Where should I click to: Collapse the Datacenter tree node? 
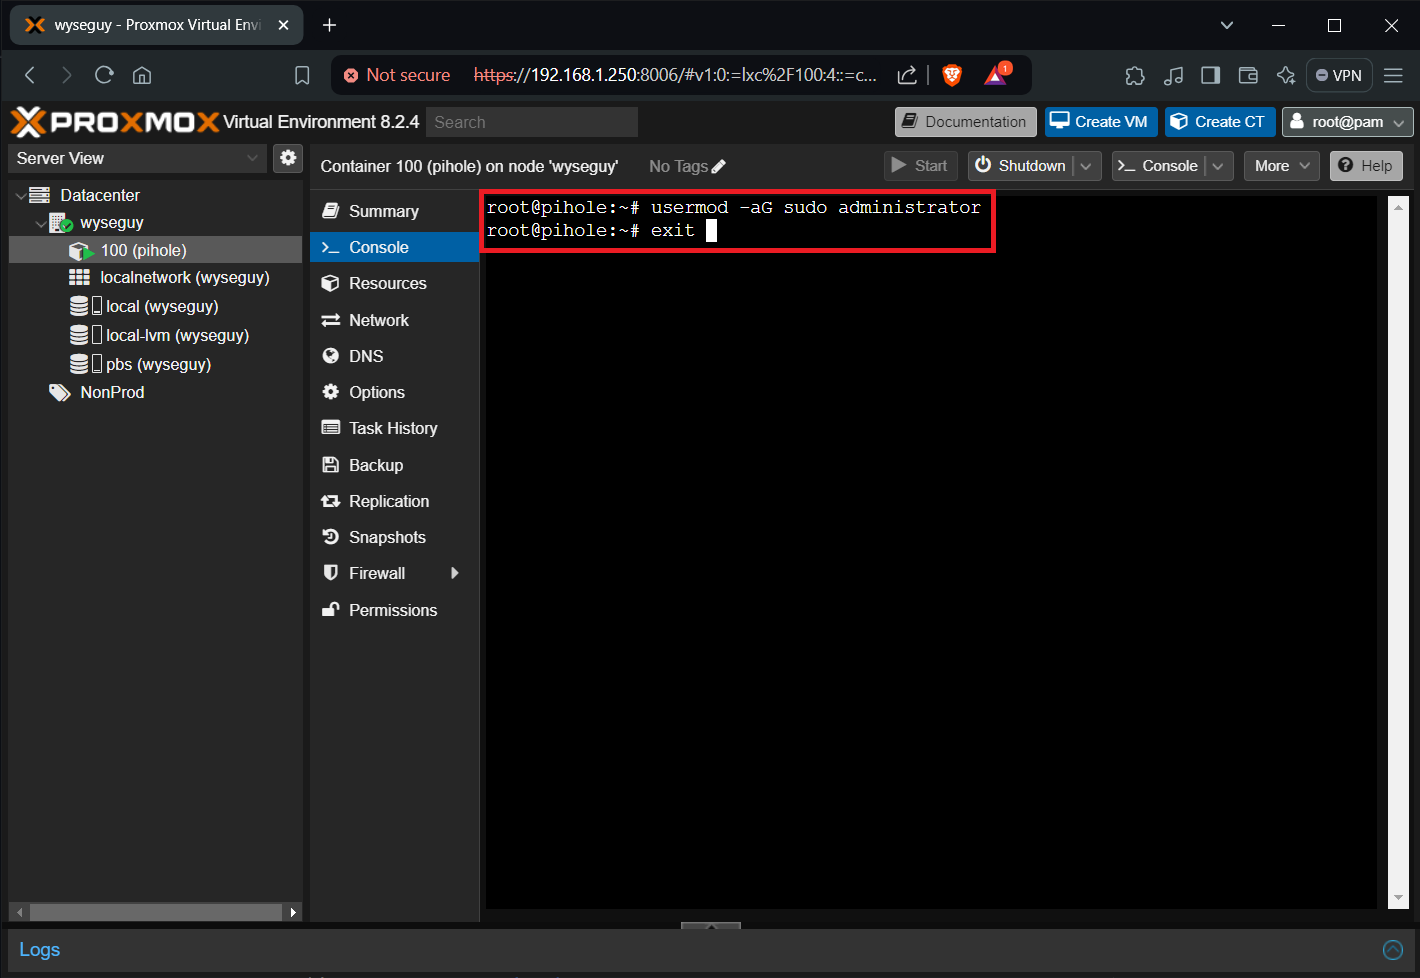(x=21, y=196)
